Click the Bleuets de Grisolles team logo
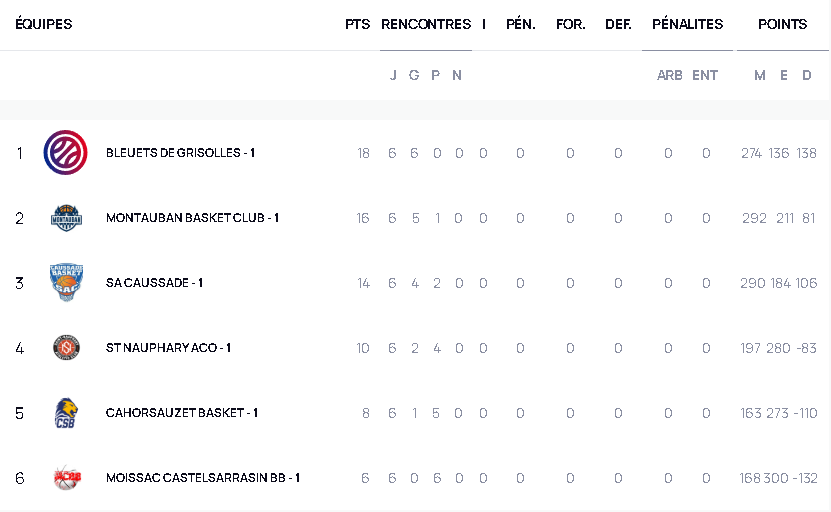This screenshot has height=512, width=831. pyautogui.click(x=65, y=153)
